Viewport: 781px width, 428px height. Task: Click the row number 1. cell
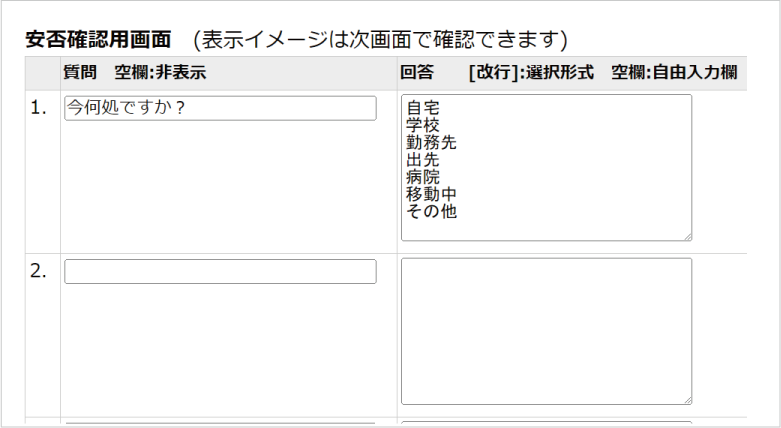39,109
